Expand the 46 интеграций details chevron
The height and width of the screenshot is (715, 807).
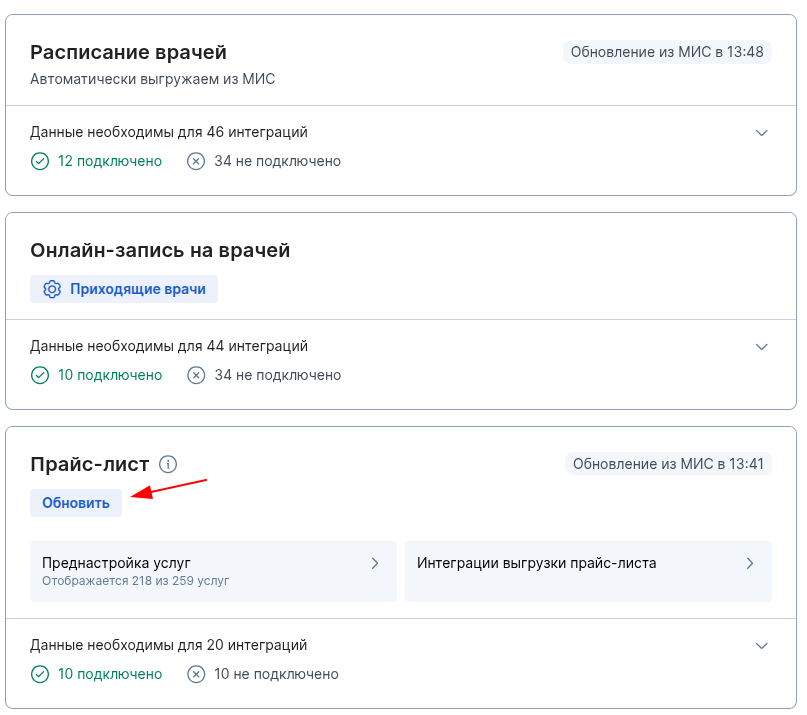[x=762, y=133]
